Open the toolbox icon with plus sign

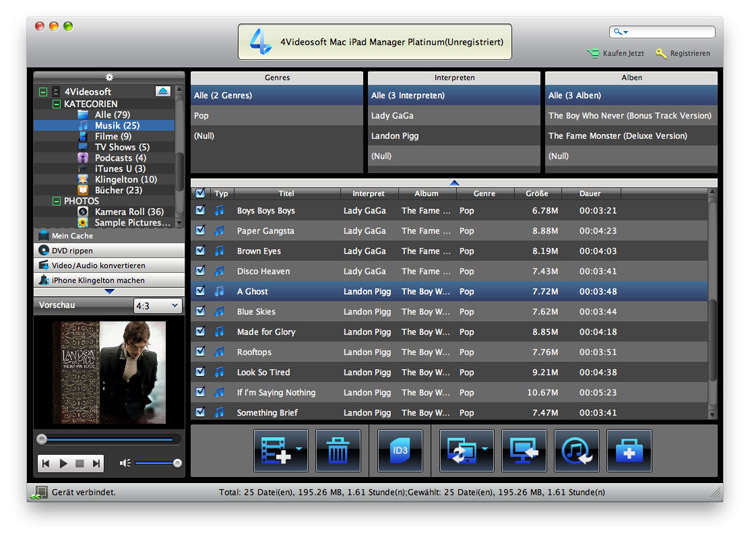pos(629,451)
